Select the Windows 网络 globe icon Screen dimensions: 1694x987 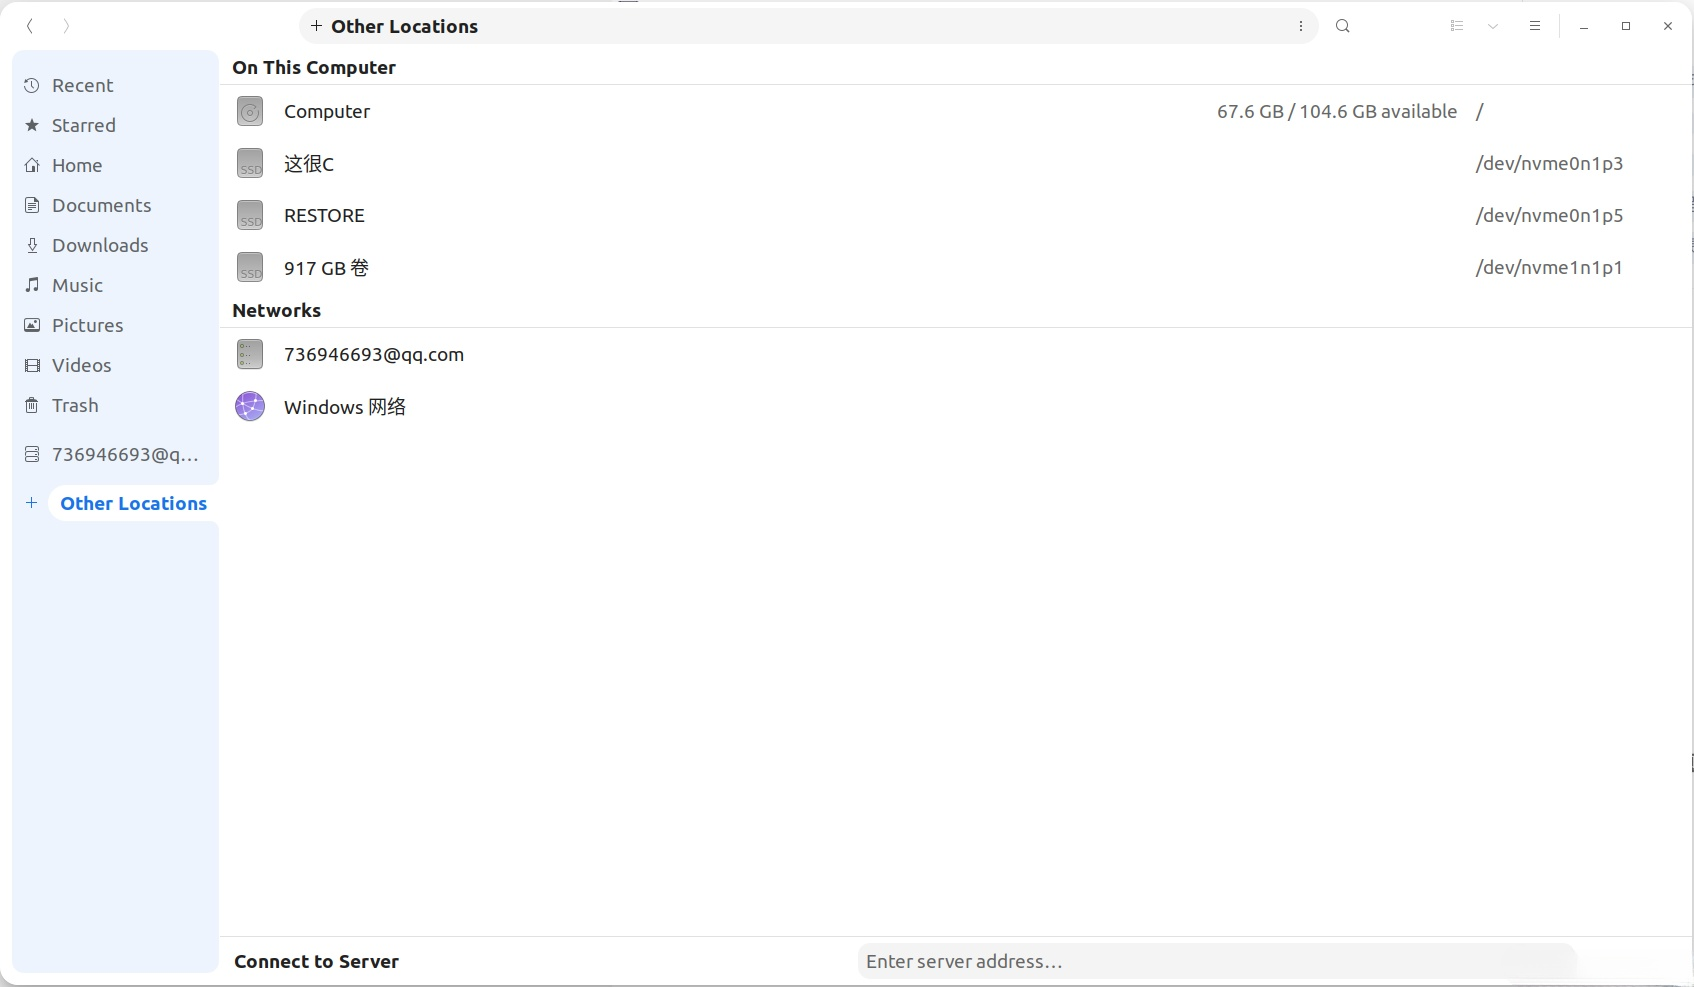tap(250, 406)
